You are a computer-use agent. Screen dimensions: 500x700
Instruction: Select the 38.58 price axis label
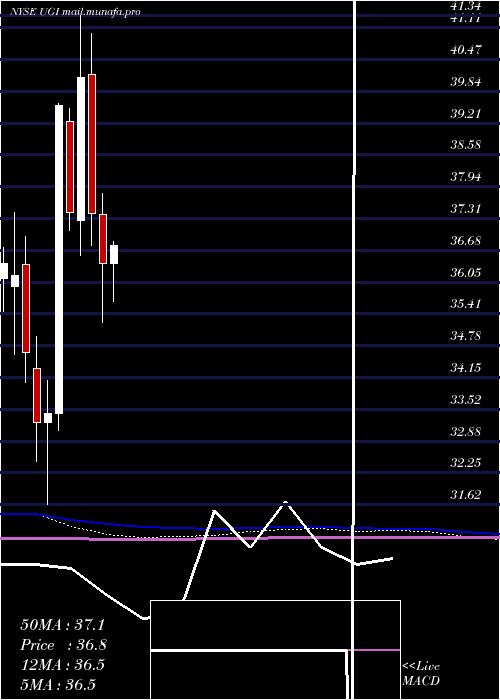click(x=467, y=145)
